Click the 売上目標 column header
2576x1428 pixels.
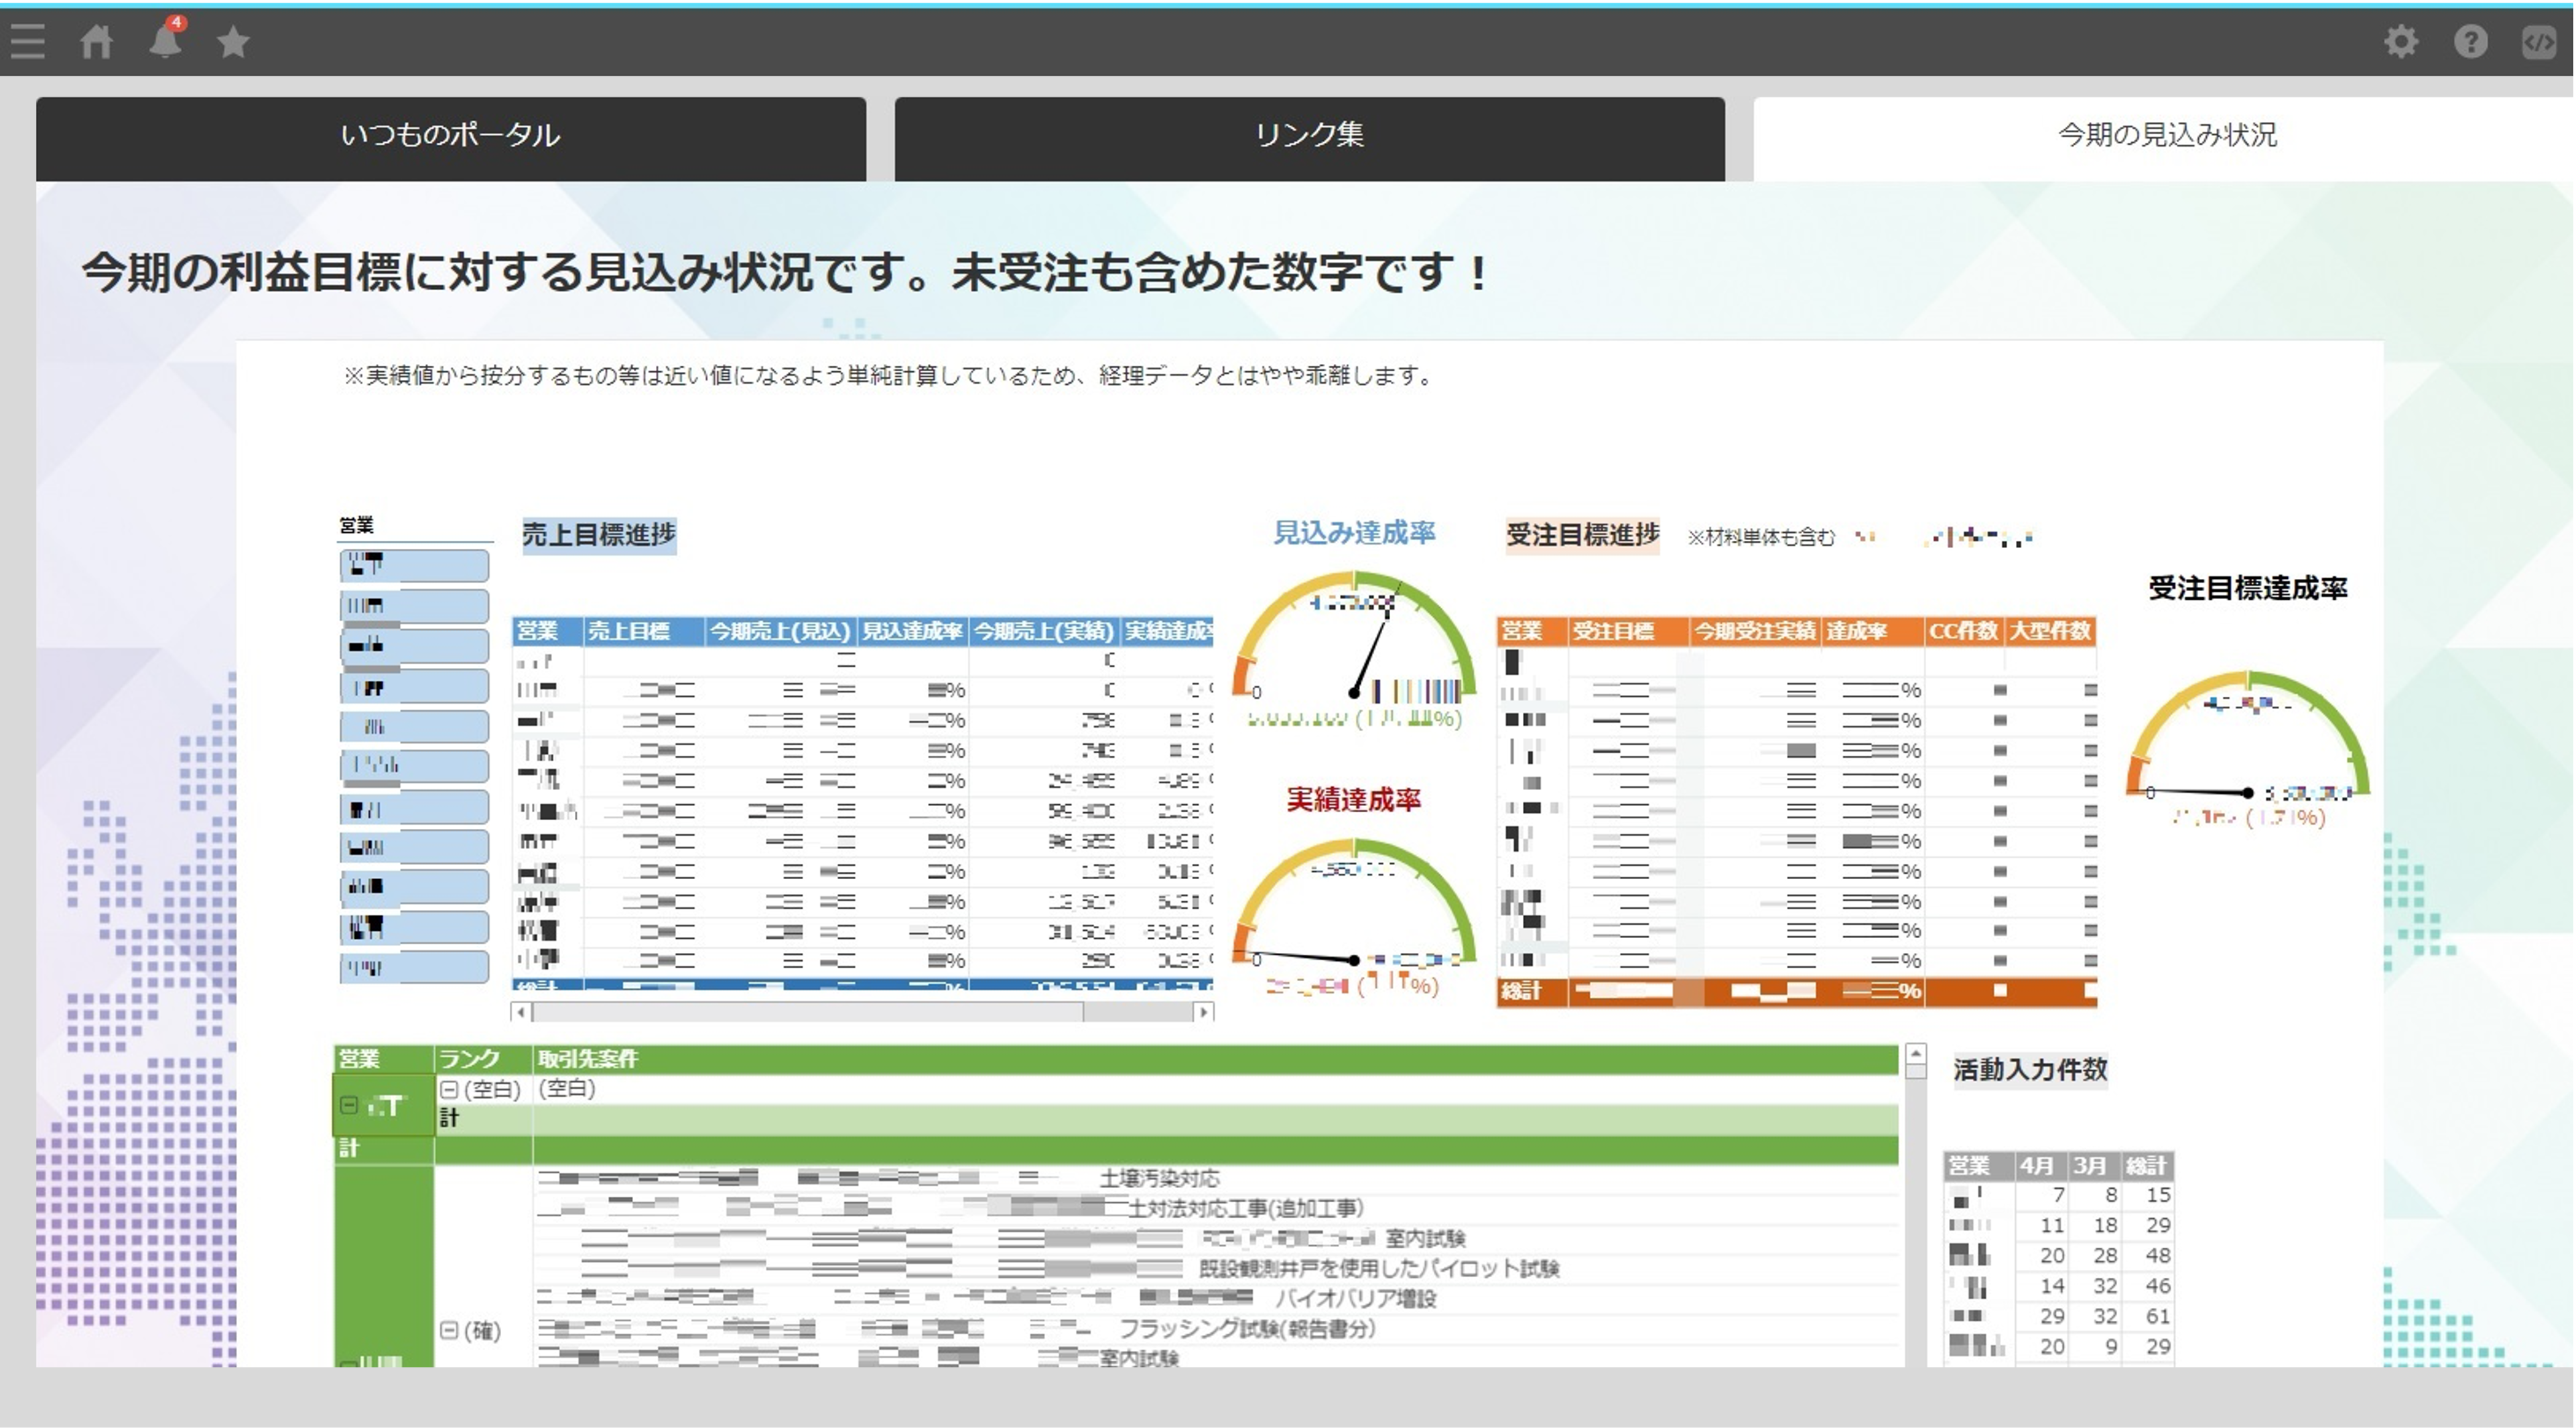point(629,631)
